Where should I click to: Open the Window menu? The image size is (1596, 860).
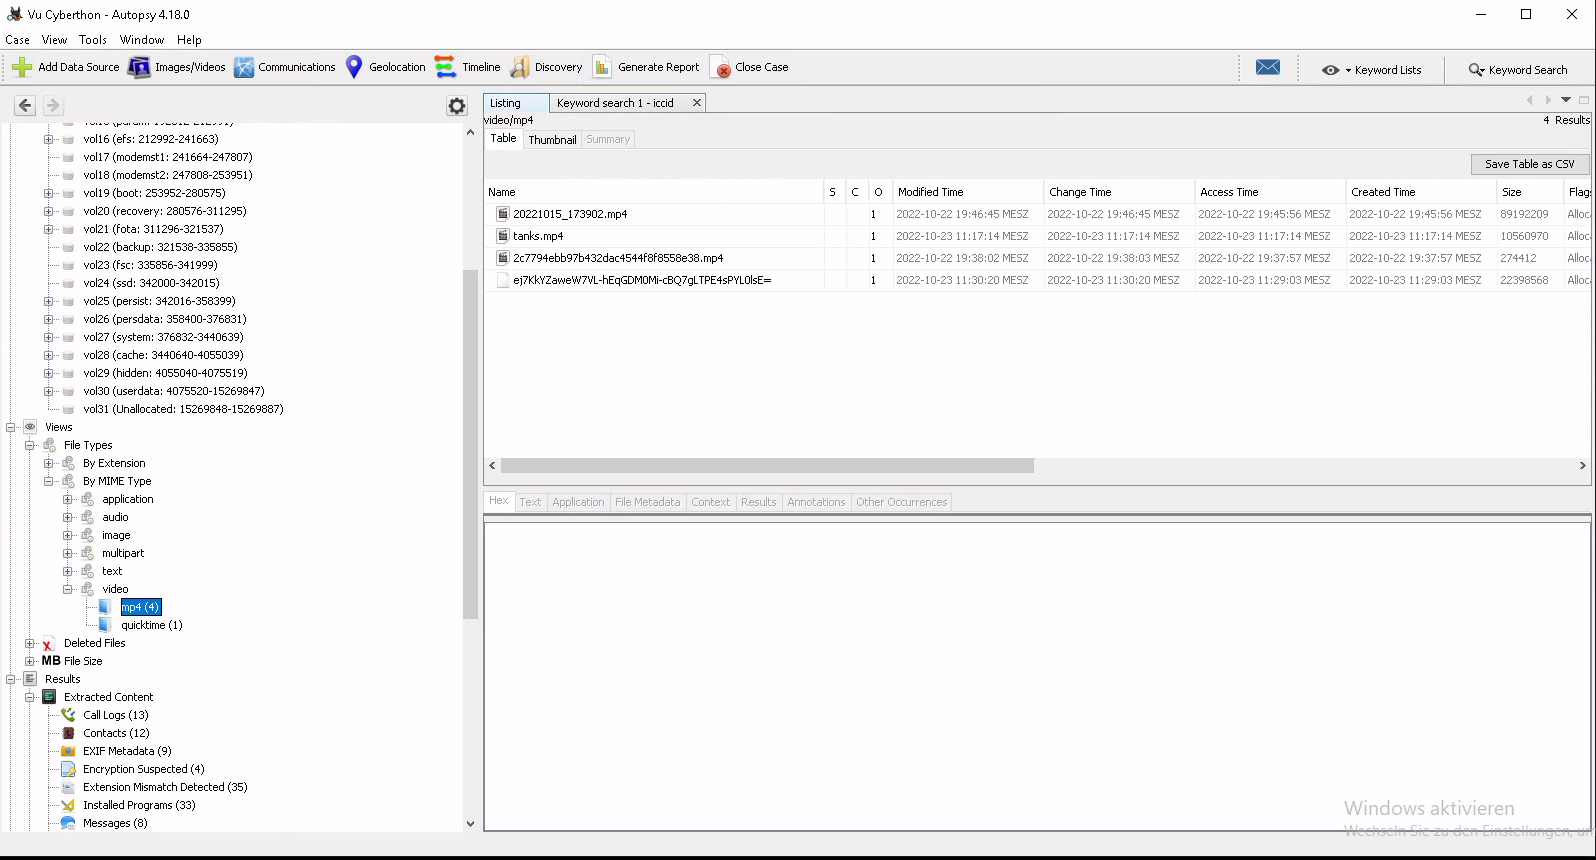click(x=142, y=40)
